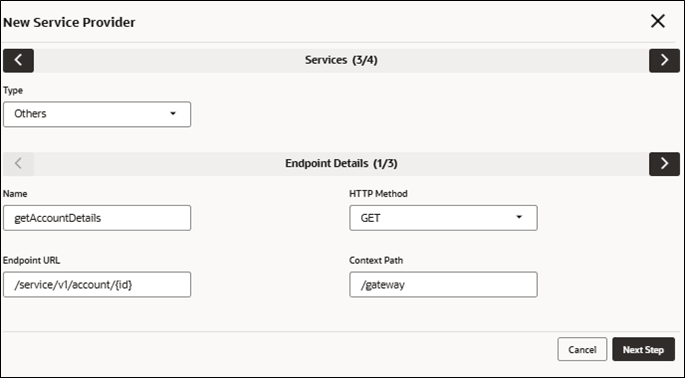Click the Endpoint Details (1/3) header text
This screenshot has width=685, height=378.
click(x=341, y=163)
